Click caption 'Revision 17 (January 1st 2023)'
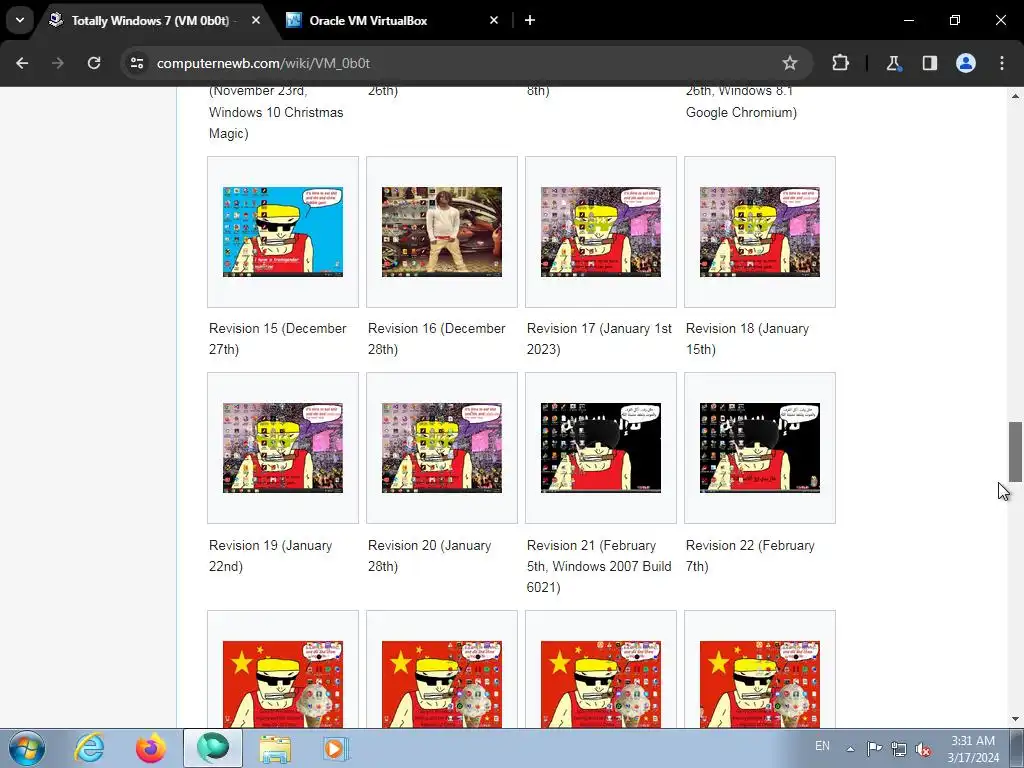The width and height of the screenshot is (1024, 768). point(599,338)
